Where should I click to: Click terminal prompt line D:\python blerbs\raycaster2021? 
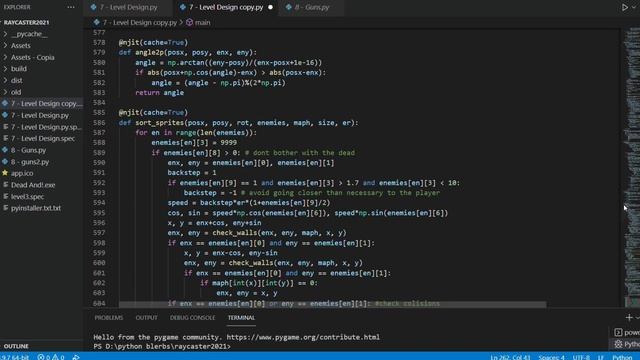pos(162,347)
